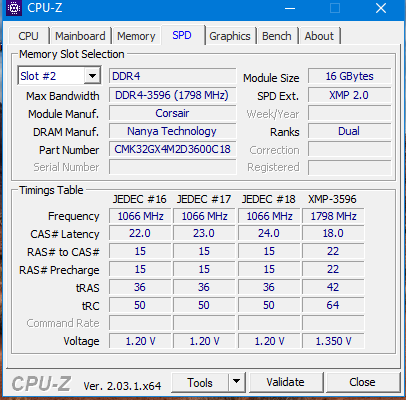Image resolution: width=406 pixels, height=400 pixels.
Task: Click the Module Size value 16 GBytes
Action: coord(350,76)
